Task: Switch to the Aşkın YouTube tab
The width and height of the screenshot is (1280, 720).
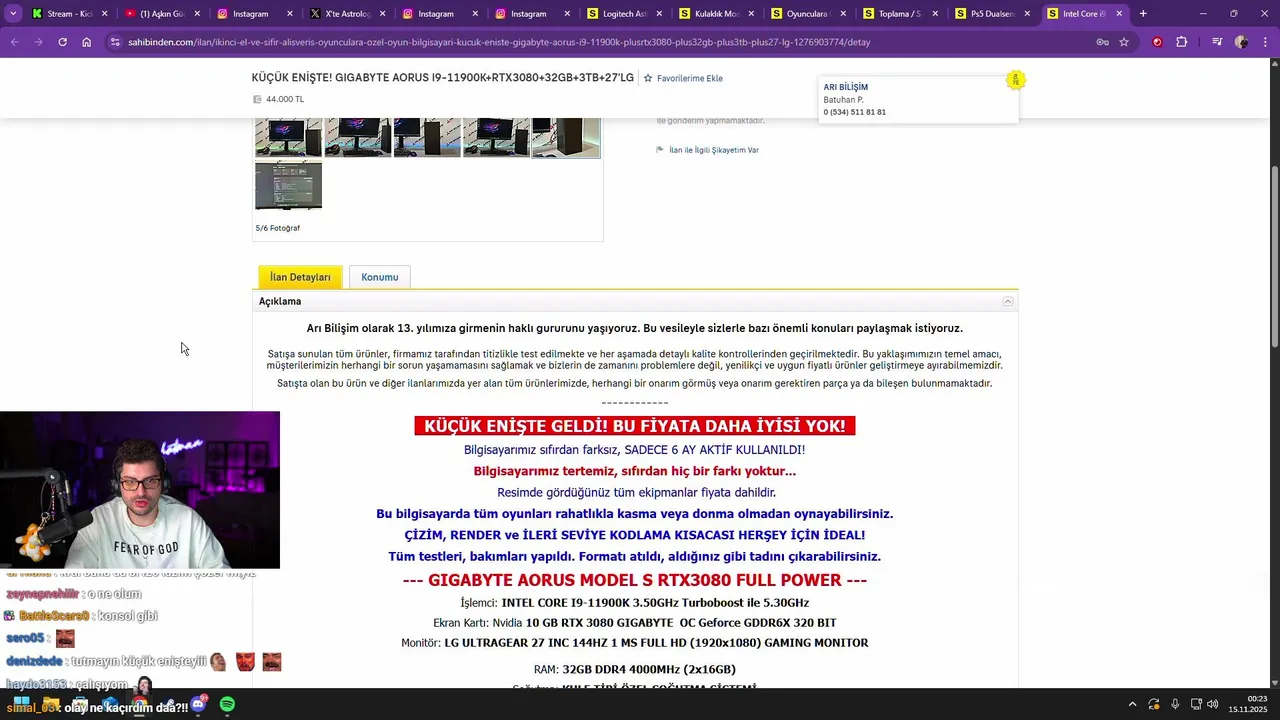Action: (161, 14)
